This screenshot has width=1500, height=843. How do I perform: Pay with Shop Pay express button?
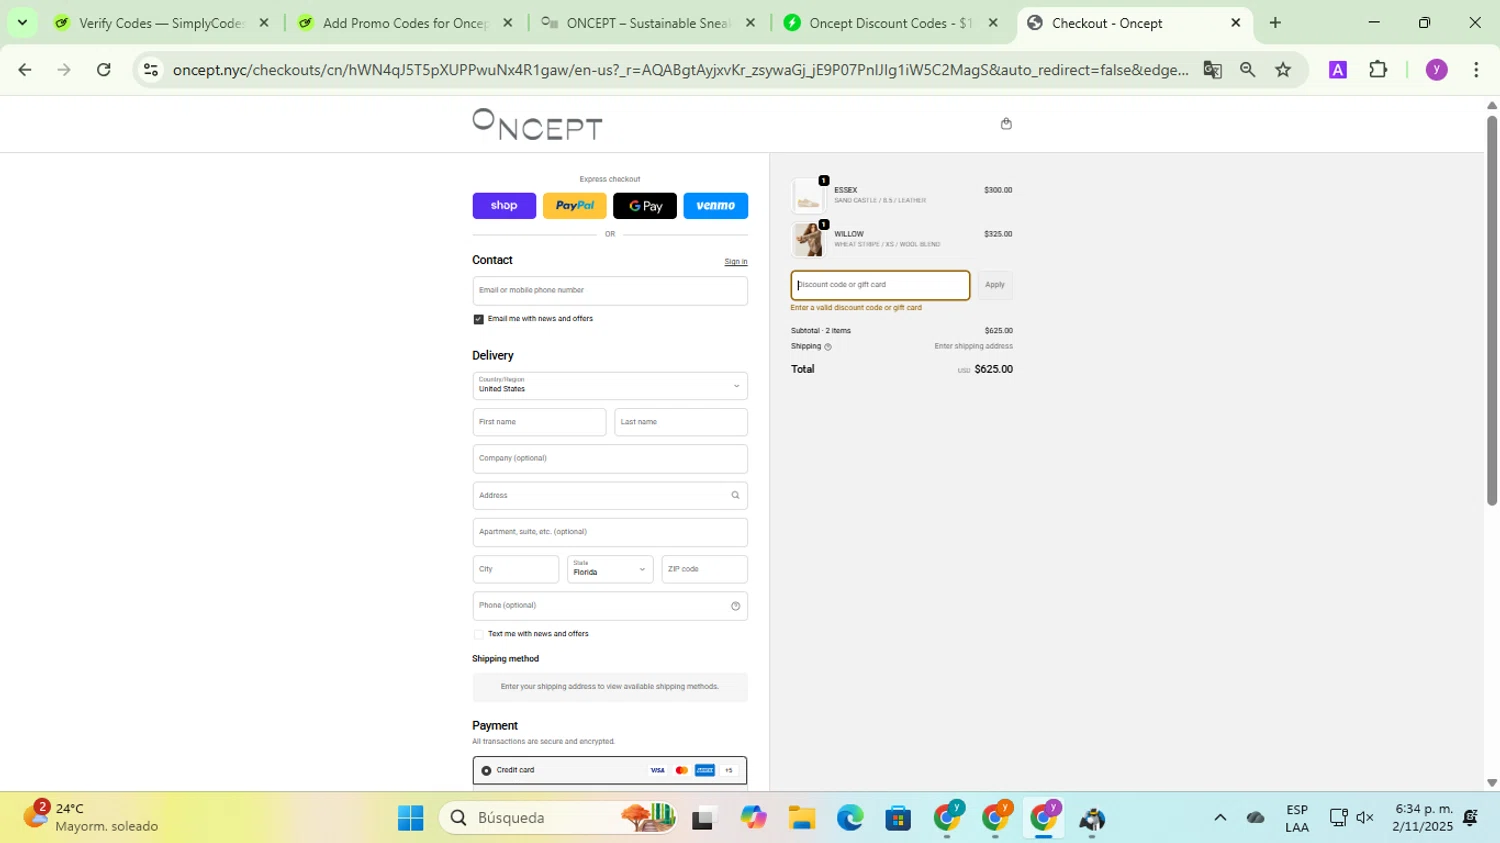(504, 206)
